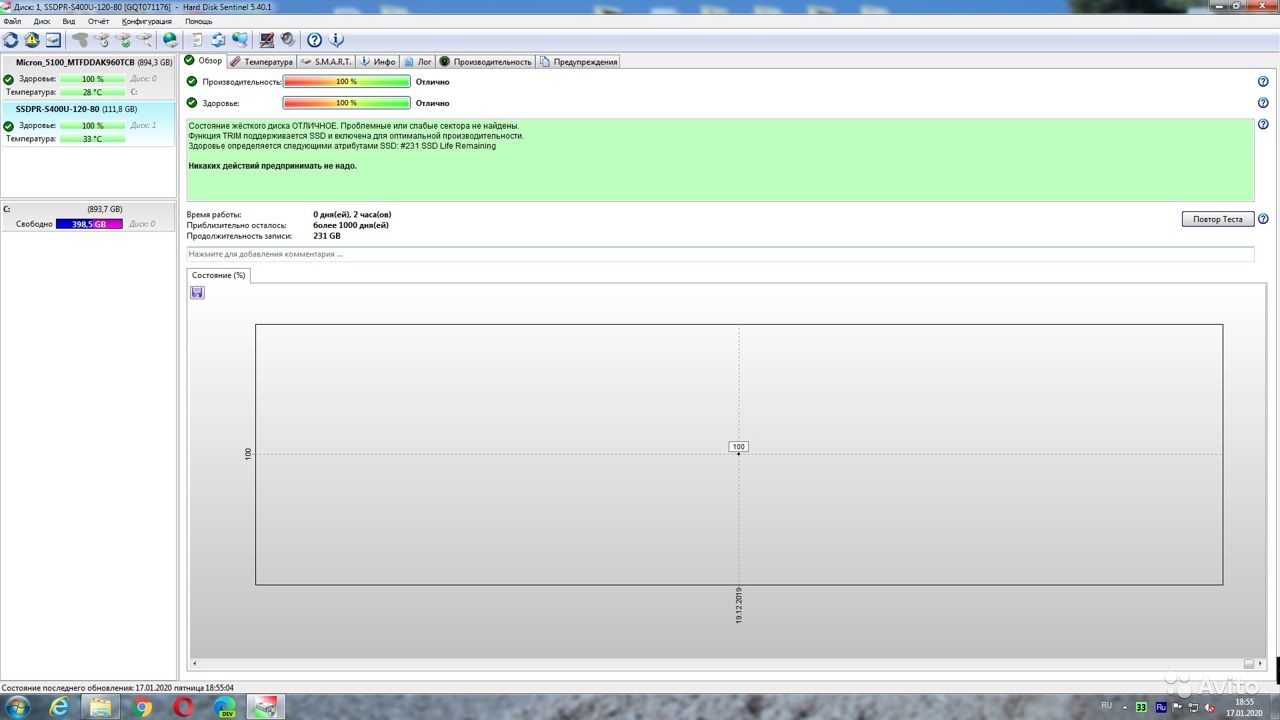Open the Отчёт menu
The height and width of the screenshot is (720, 1280).
coord(98,21)
